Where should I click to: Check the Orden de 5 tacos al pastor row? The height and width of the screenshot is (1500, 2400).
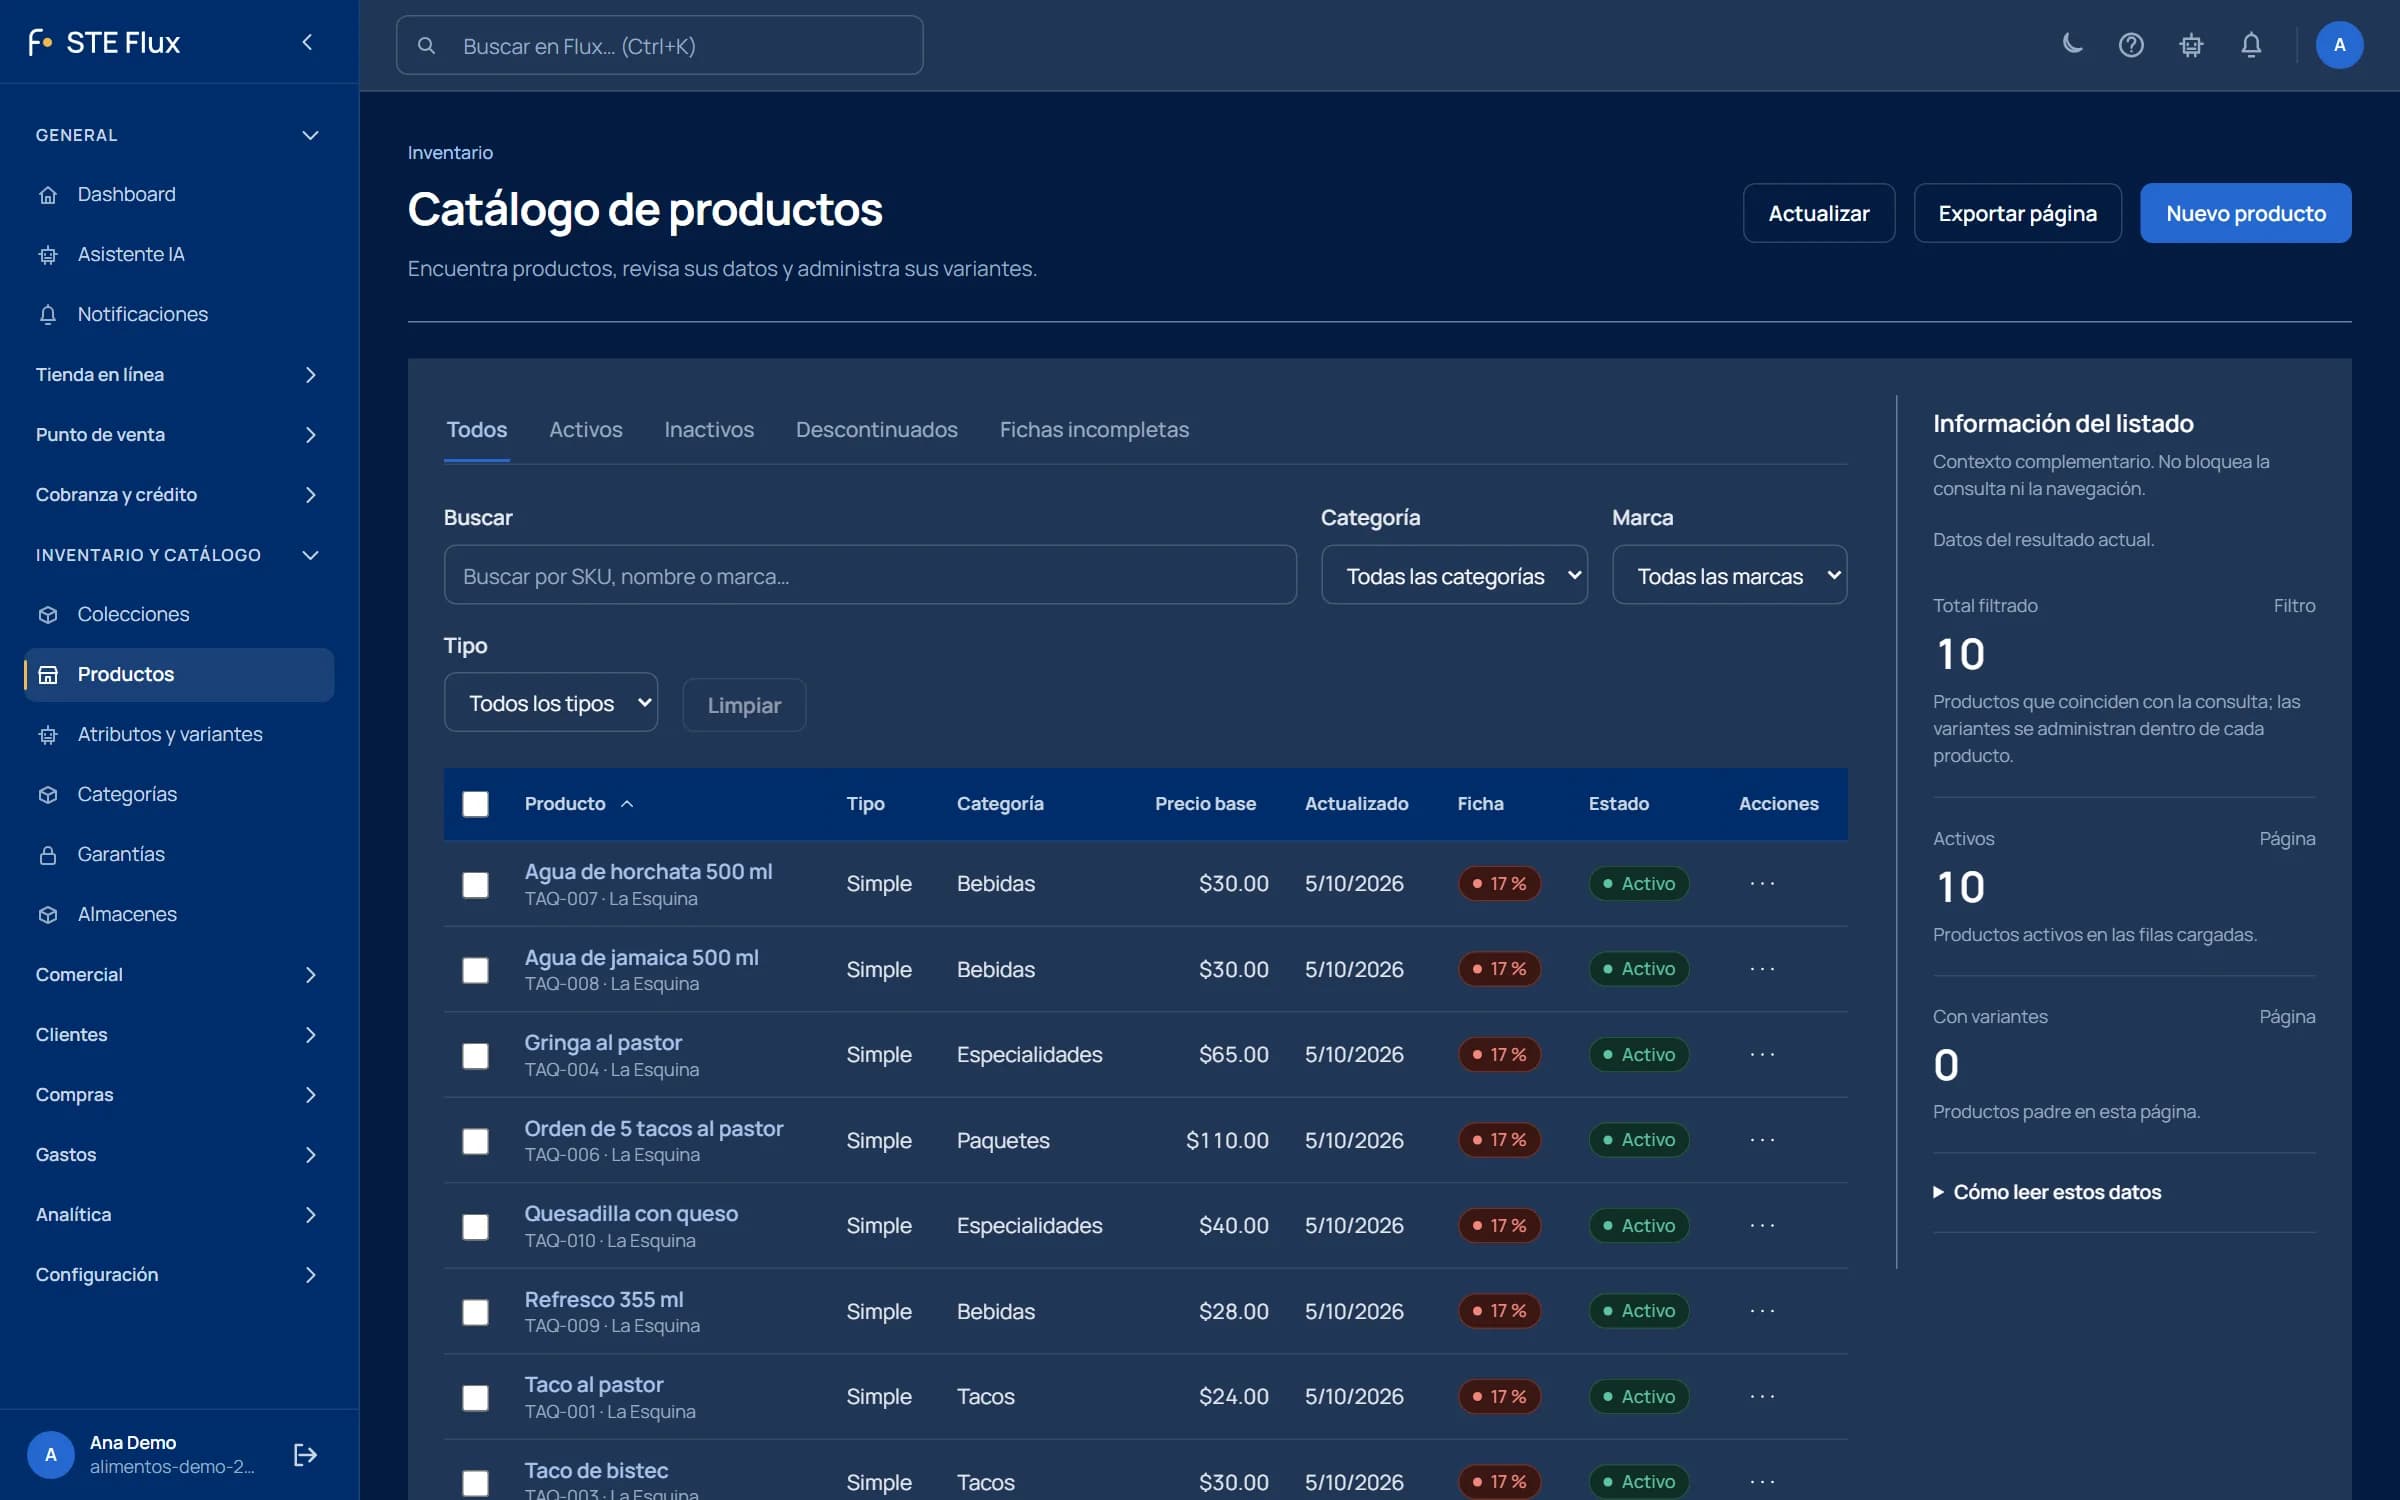click(x=475, y=1141)
